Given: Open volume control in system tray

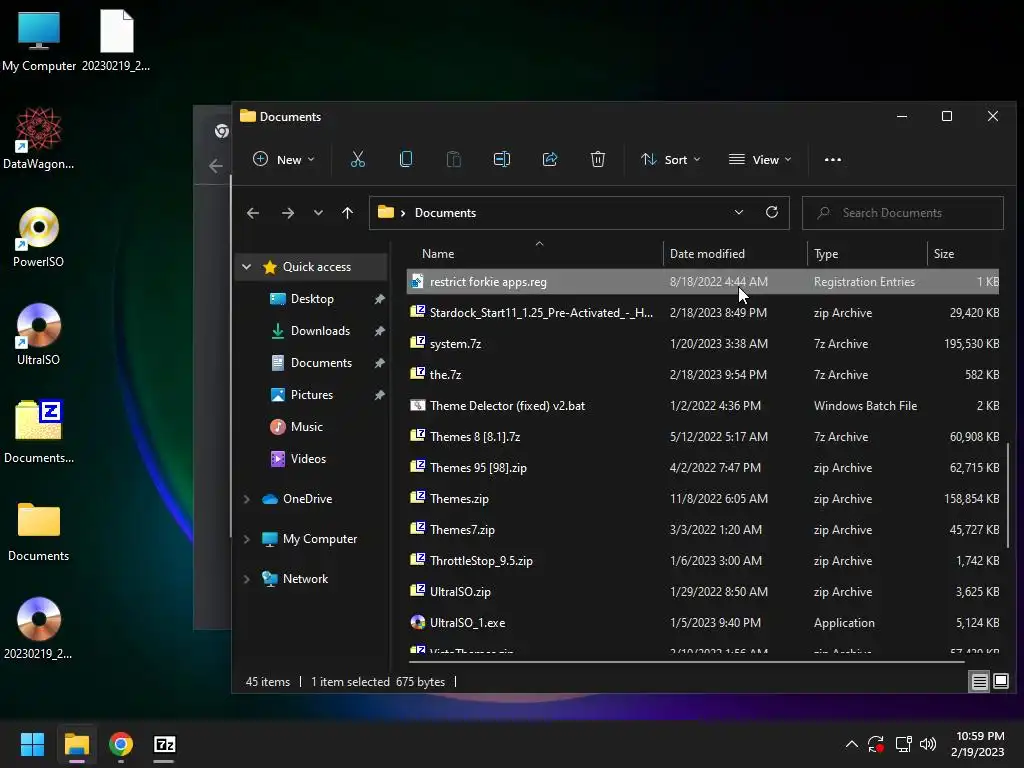Looking at the screenshot, I should click(927, 744).
